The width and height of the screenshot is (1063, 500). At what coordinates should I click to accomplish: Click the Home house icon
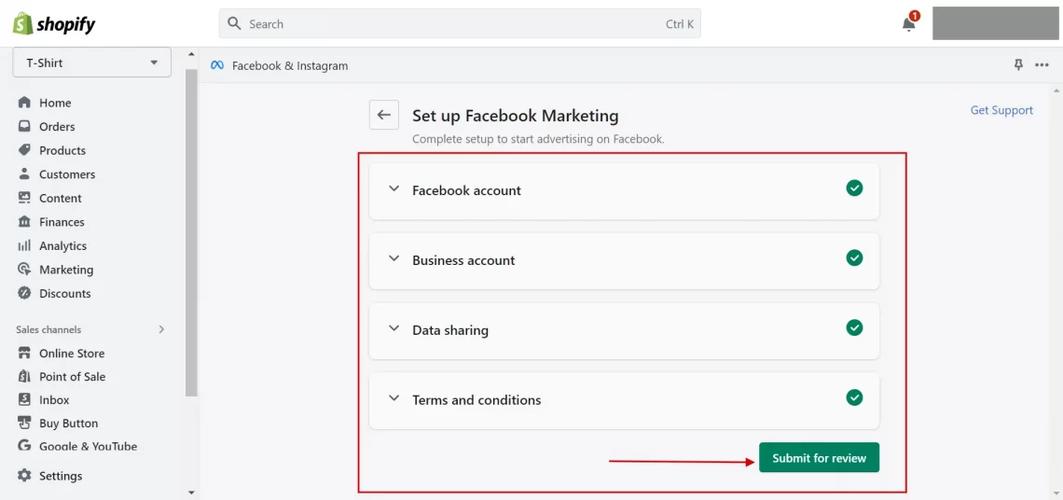point(24,102)
